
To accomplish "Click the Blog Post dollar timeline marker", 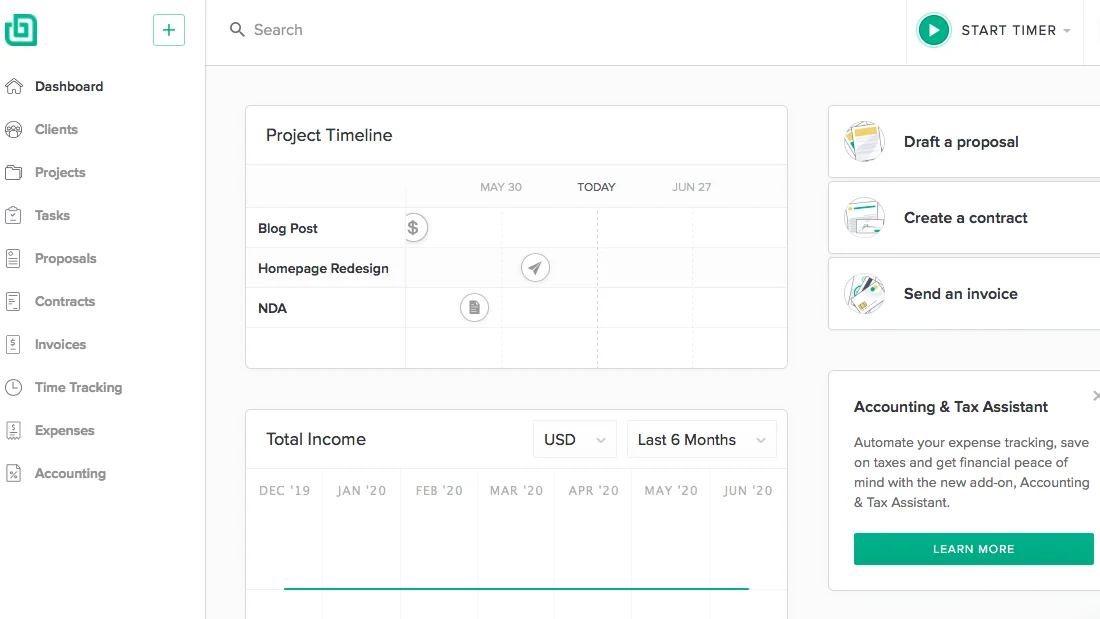I will pos(414,228).
